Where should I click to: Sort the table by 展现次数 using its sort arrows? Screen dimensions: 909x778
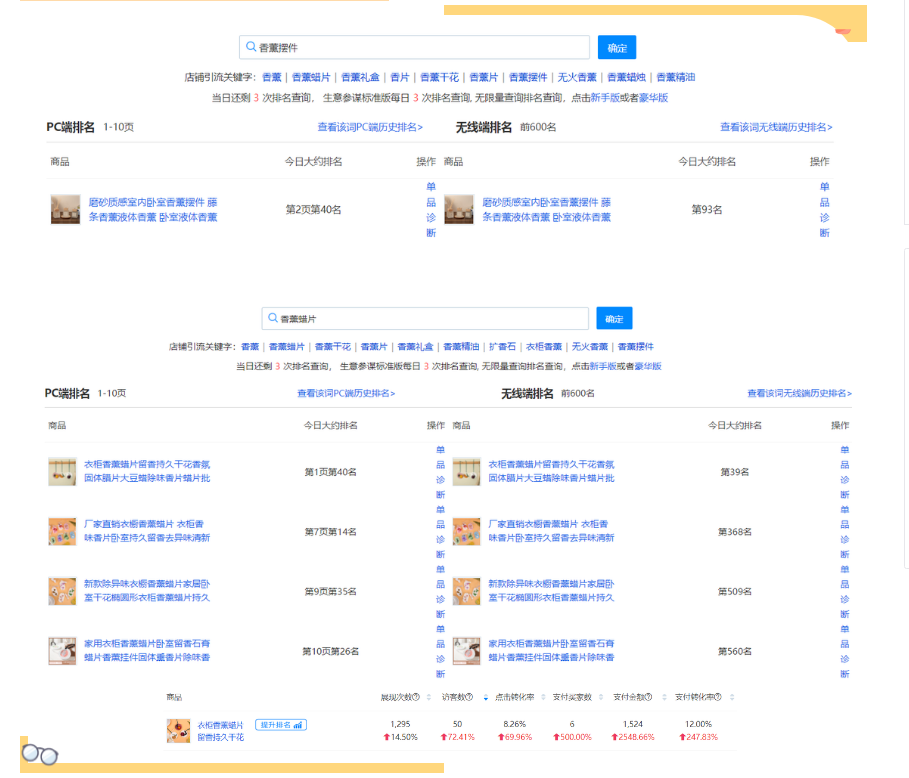click(429, 697)
